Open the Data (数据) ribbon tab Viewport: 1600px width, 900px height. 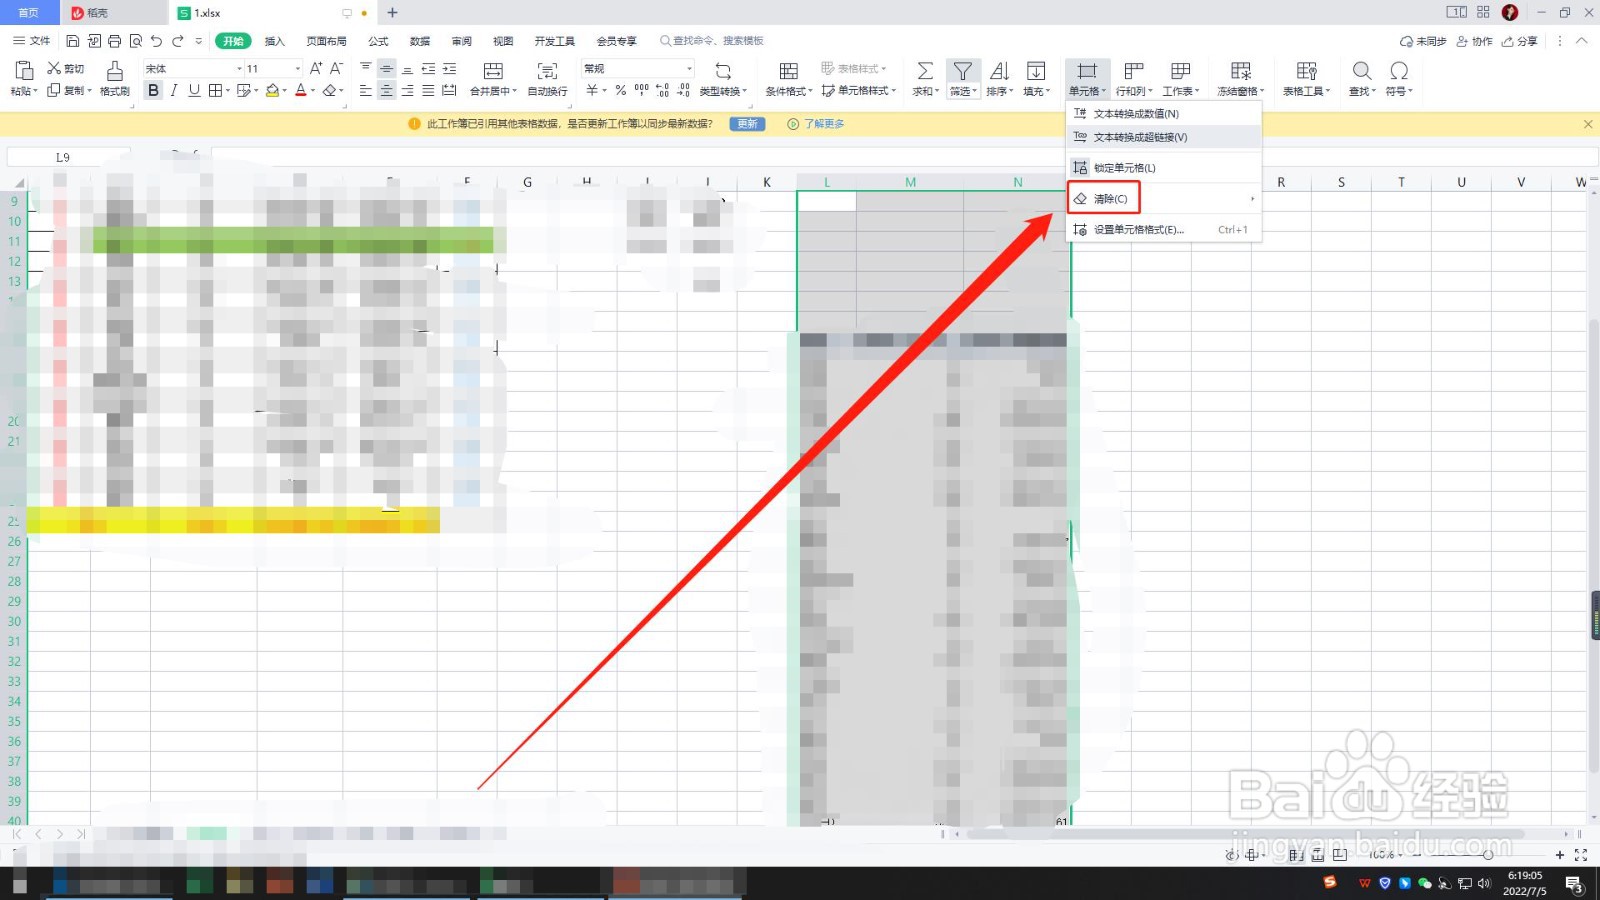click(x=420, y=41)
